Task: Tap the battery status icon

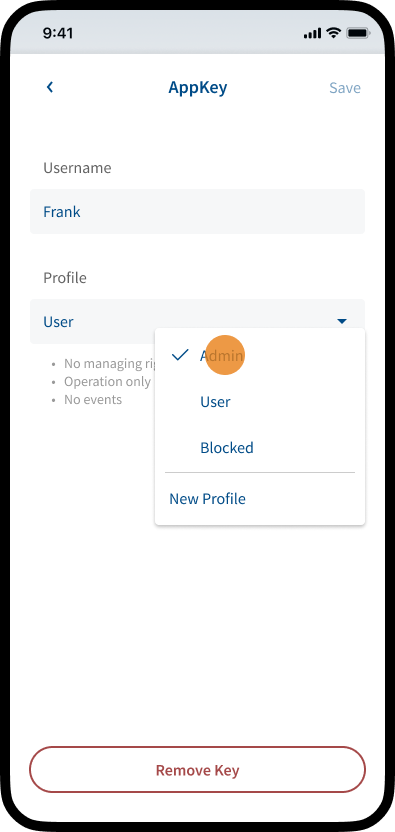Action: (358, 33)
